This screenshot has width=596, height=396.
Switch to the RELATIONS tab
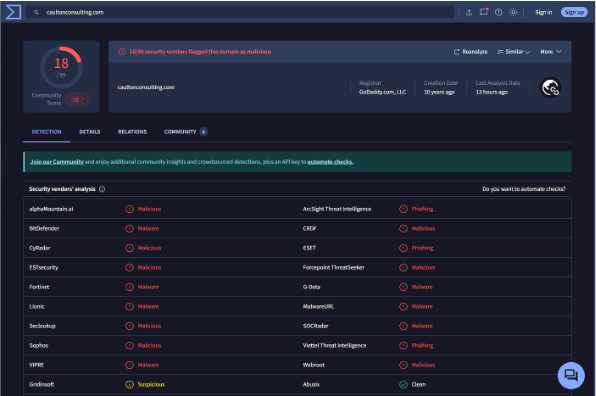tap(132, 132)
